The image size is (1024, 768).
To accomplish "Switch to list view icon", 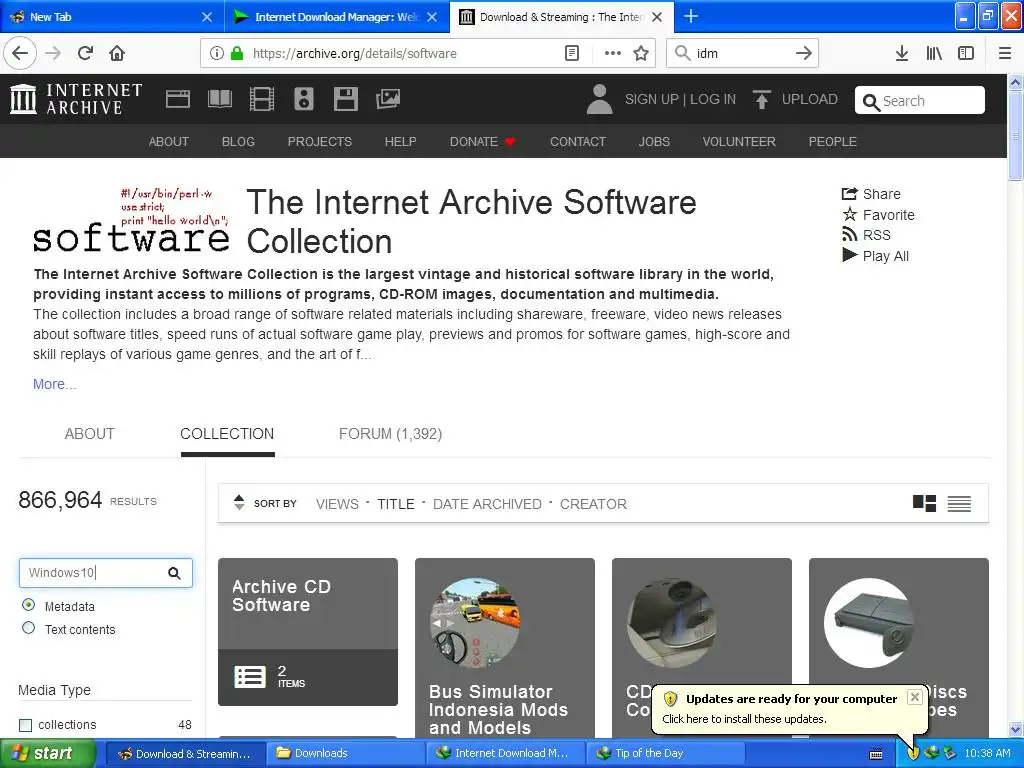I will [x=959, y=504].
